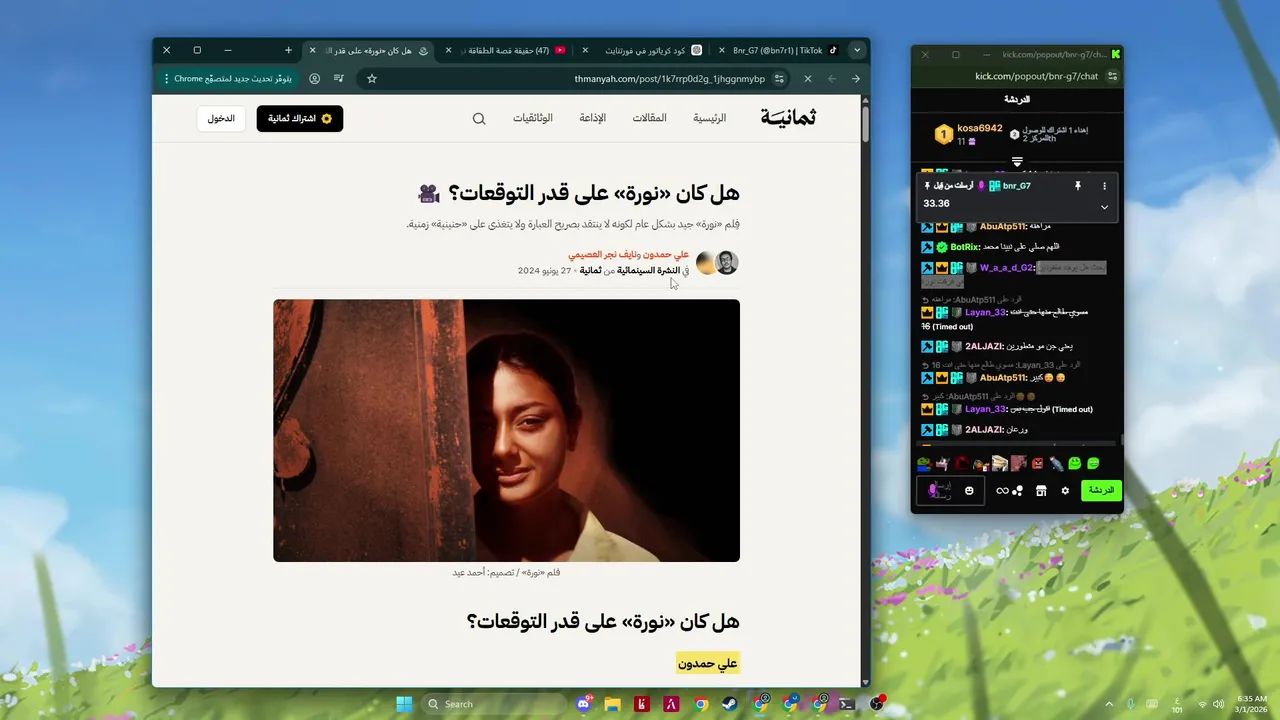The image size is (1280, 720).
Task: Click W_a_a_d_G2 username in Kick chat
Action: pos(1005,267)
